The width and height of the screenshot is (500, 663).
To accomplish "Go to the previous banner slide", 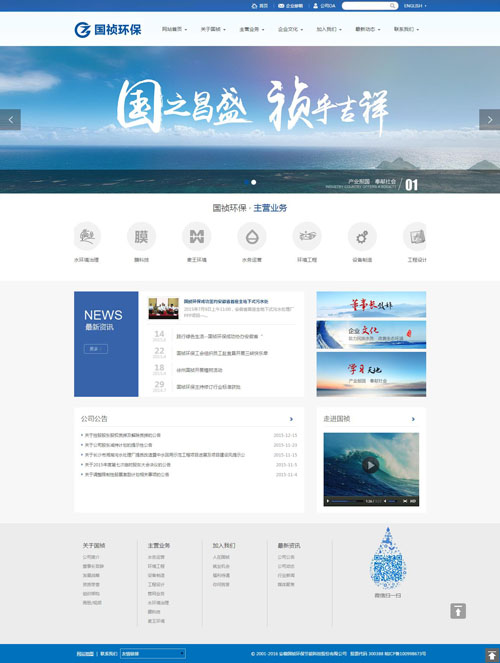I will tap(10, 120).
